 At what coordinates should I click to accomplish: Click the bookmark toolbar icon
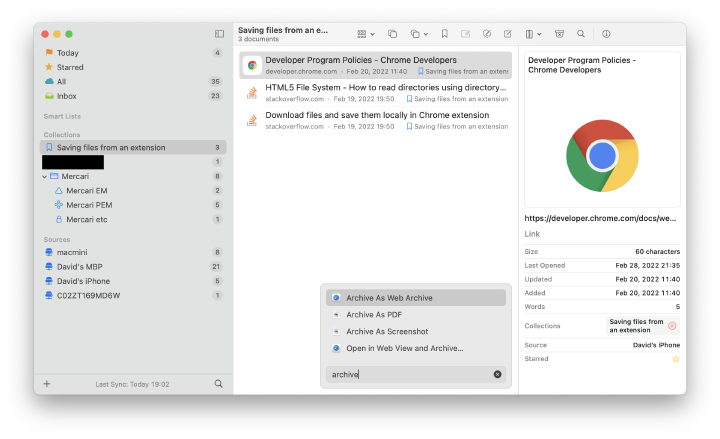pyautogui.click(x=444, y=34)
